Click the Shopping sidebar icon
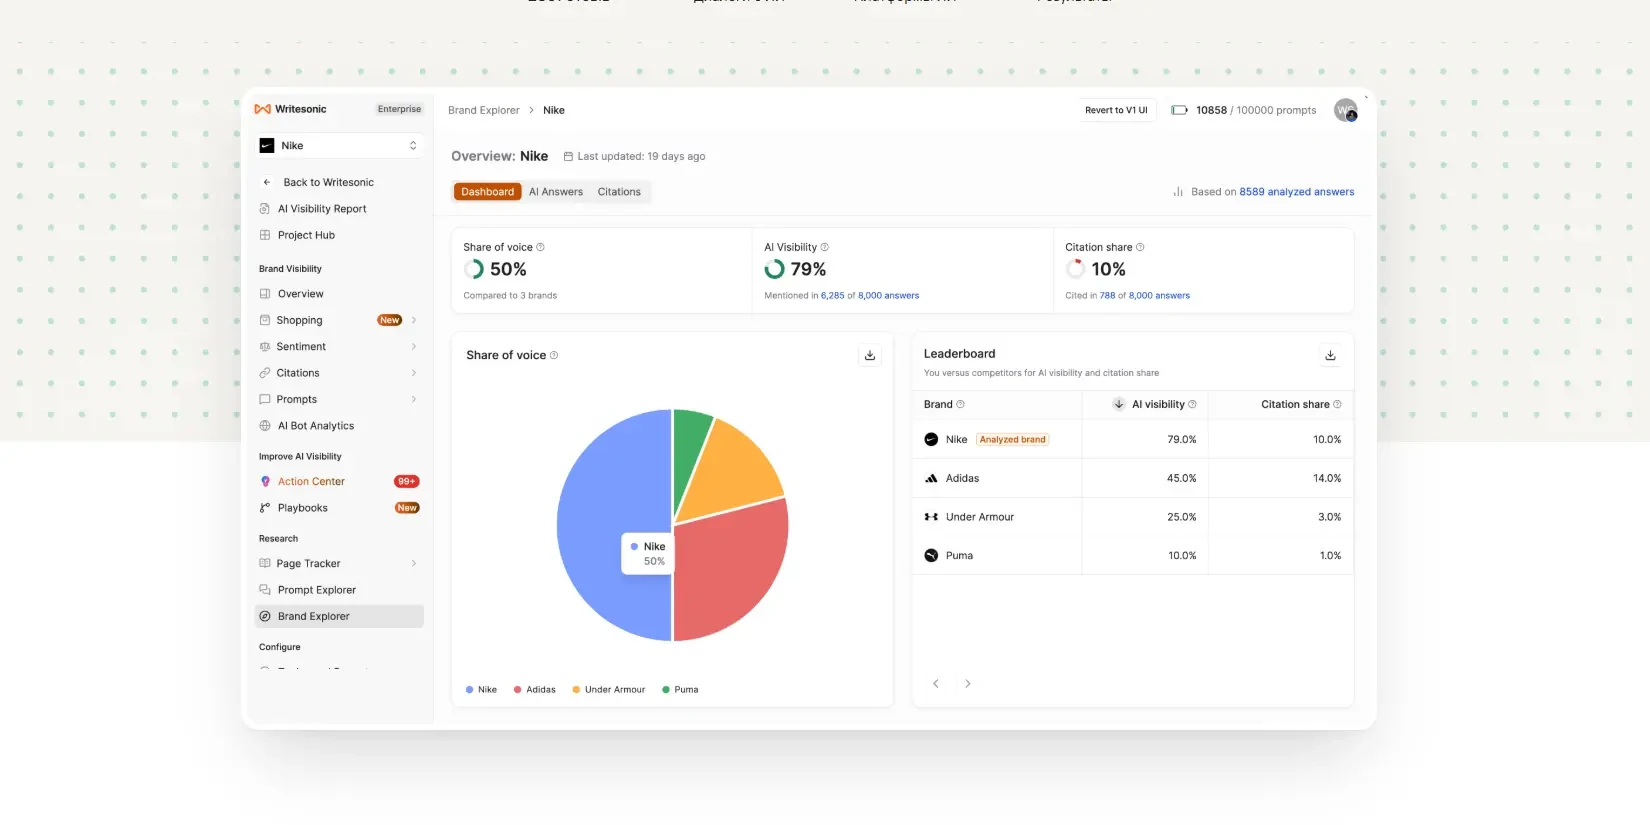 tap(265, 320)
